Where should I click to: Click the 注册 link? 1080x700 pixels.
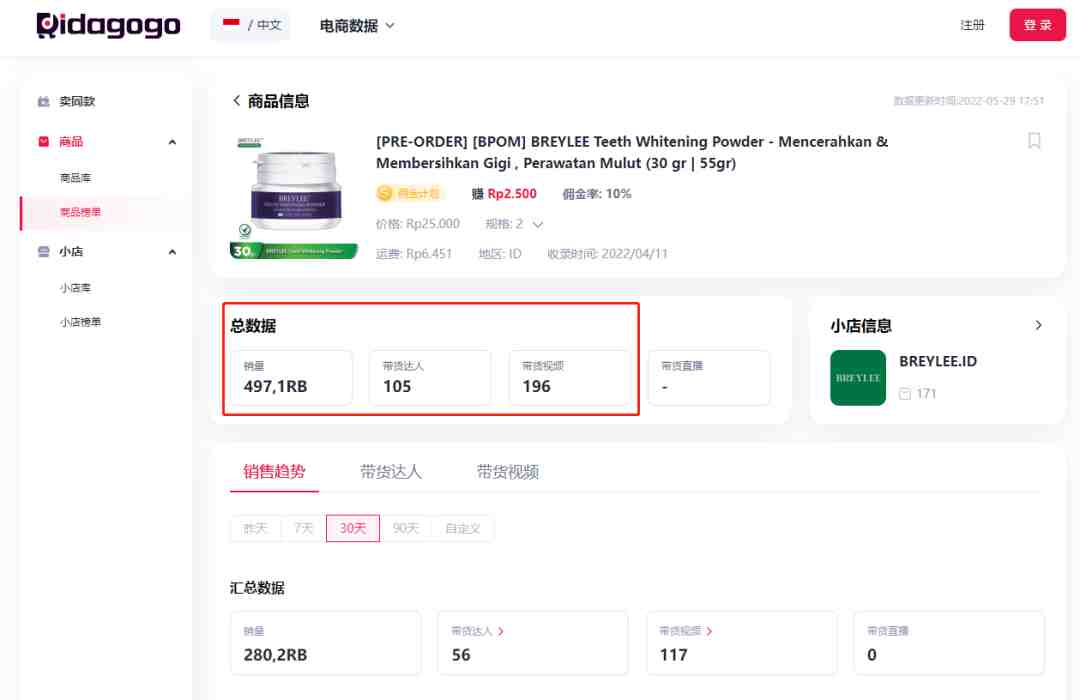tap(972, 25)
